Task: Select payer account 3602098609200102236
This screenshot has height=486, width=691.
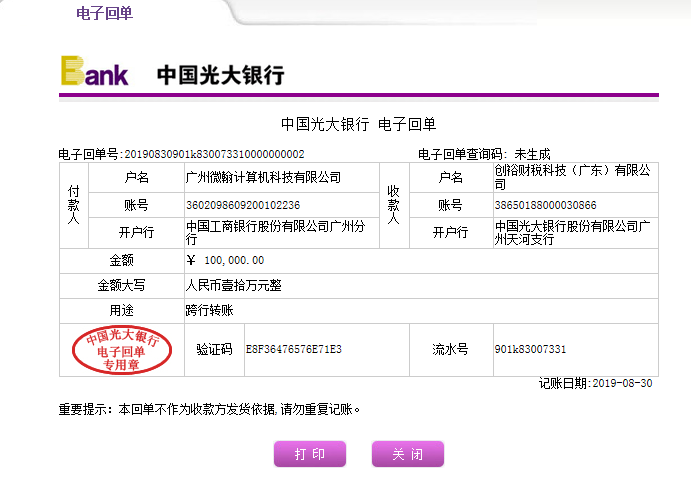Action: 243,205
